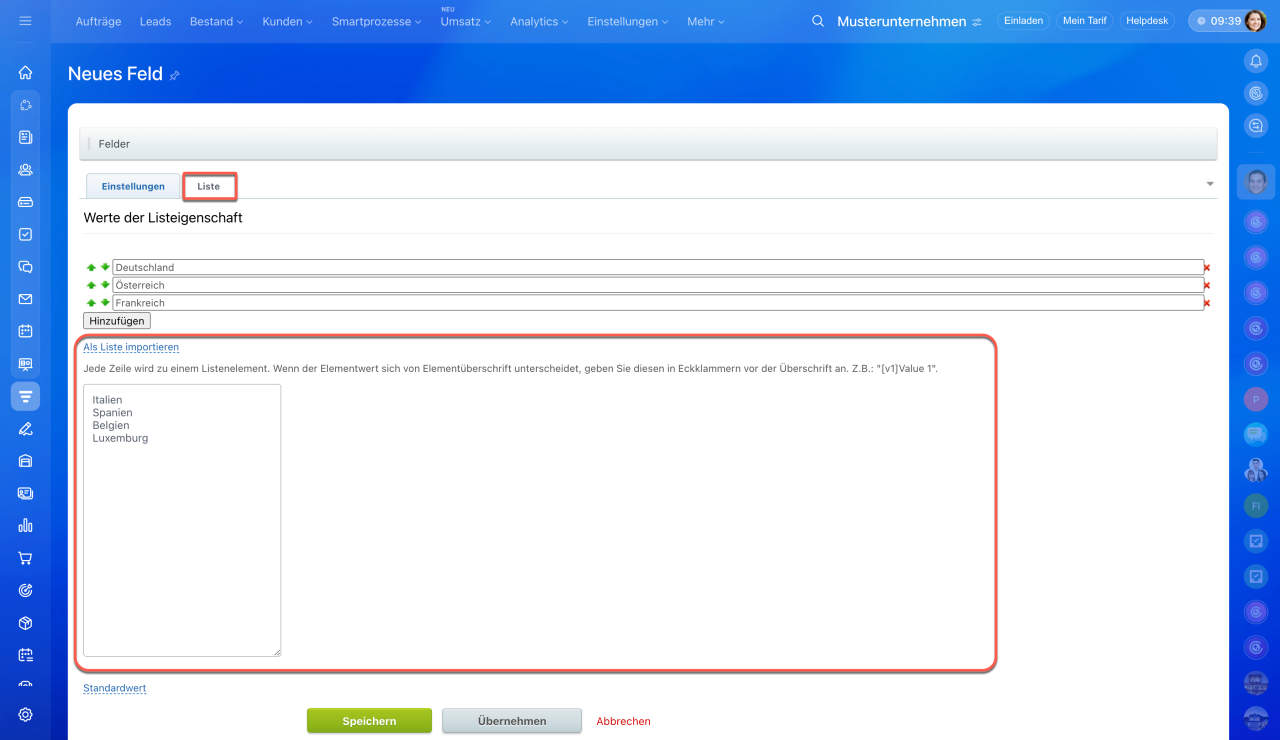The image size is (1280, 740).
Task: Open the chat bubbles sidebar icon
Action: [26, 267]
